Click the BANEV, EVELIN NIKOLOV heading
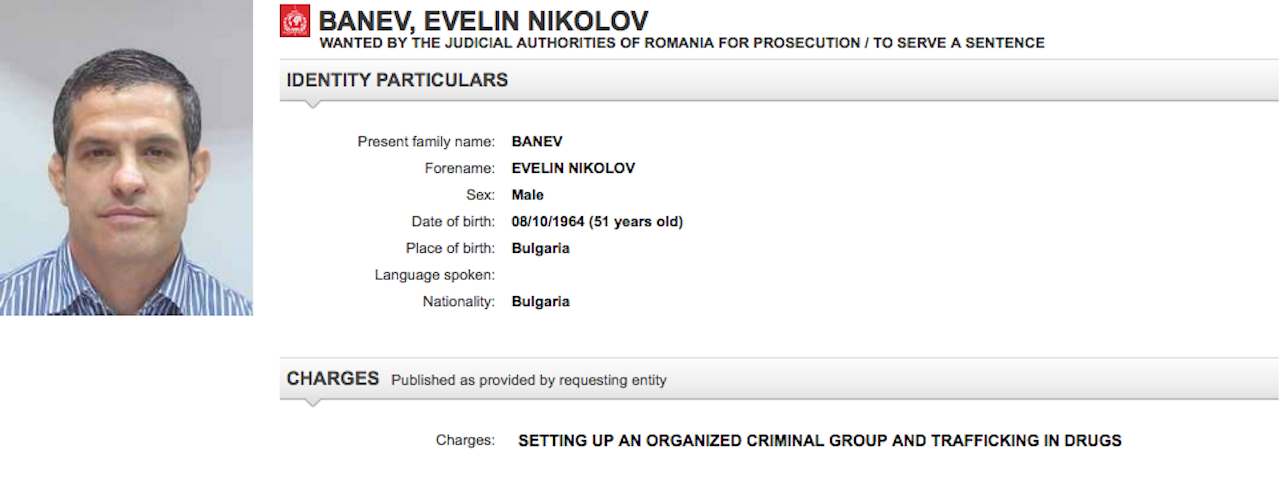Viewport: 1280px width, 477px height. coord(483,20)
